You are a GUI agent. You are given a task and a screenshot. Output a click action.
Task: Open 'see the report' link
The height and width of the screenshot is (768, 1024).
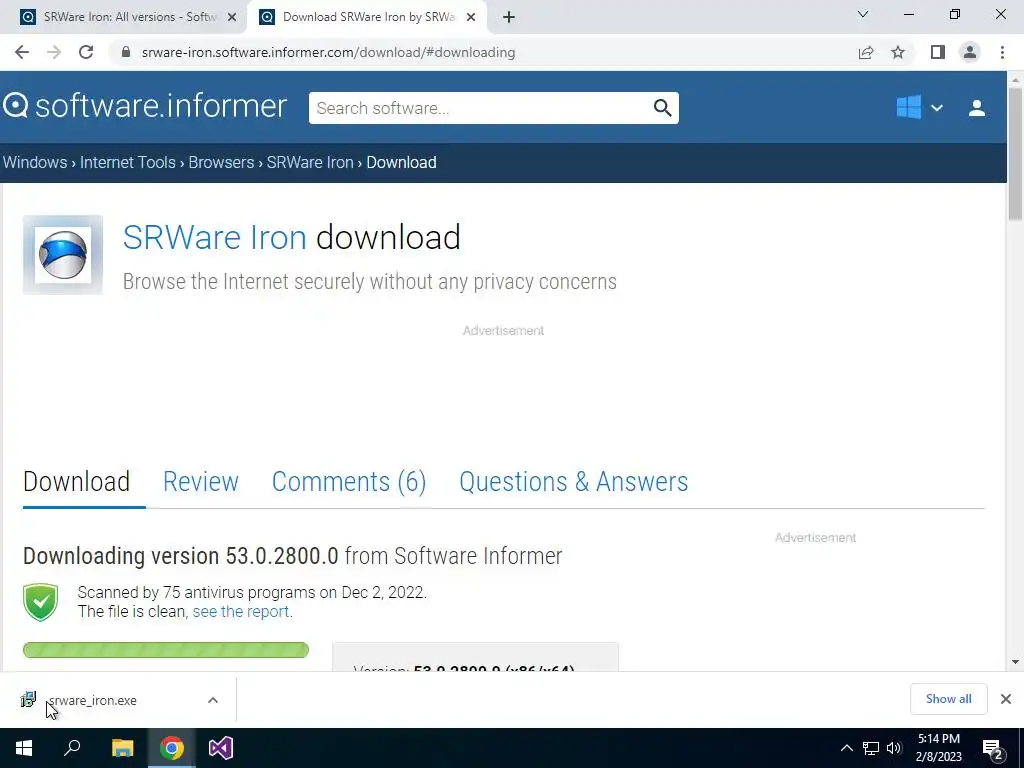242,612
